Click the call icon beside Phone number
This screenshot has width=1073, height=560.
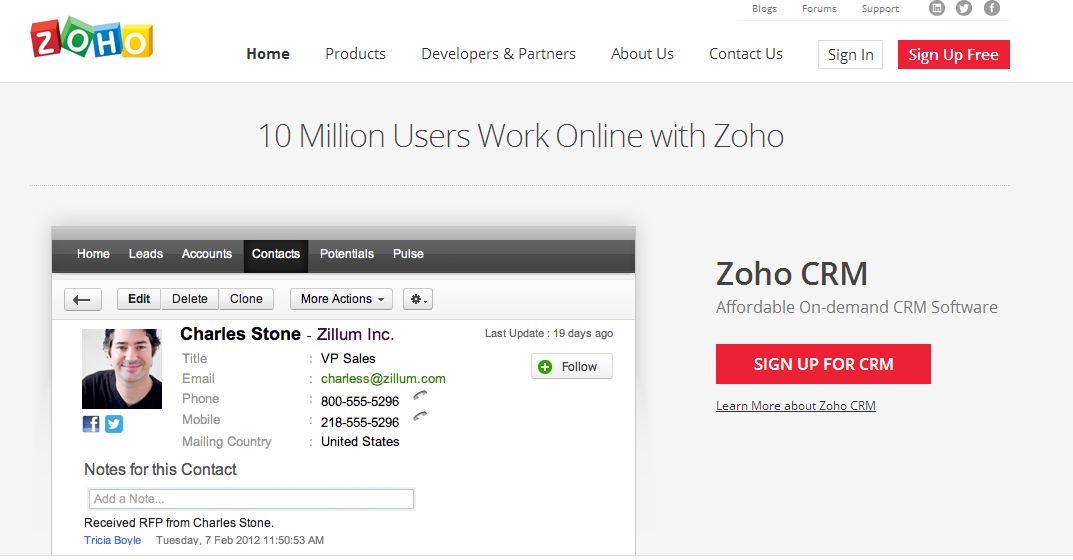tap(420, 397)
